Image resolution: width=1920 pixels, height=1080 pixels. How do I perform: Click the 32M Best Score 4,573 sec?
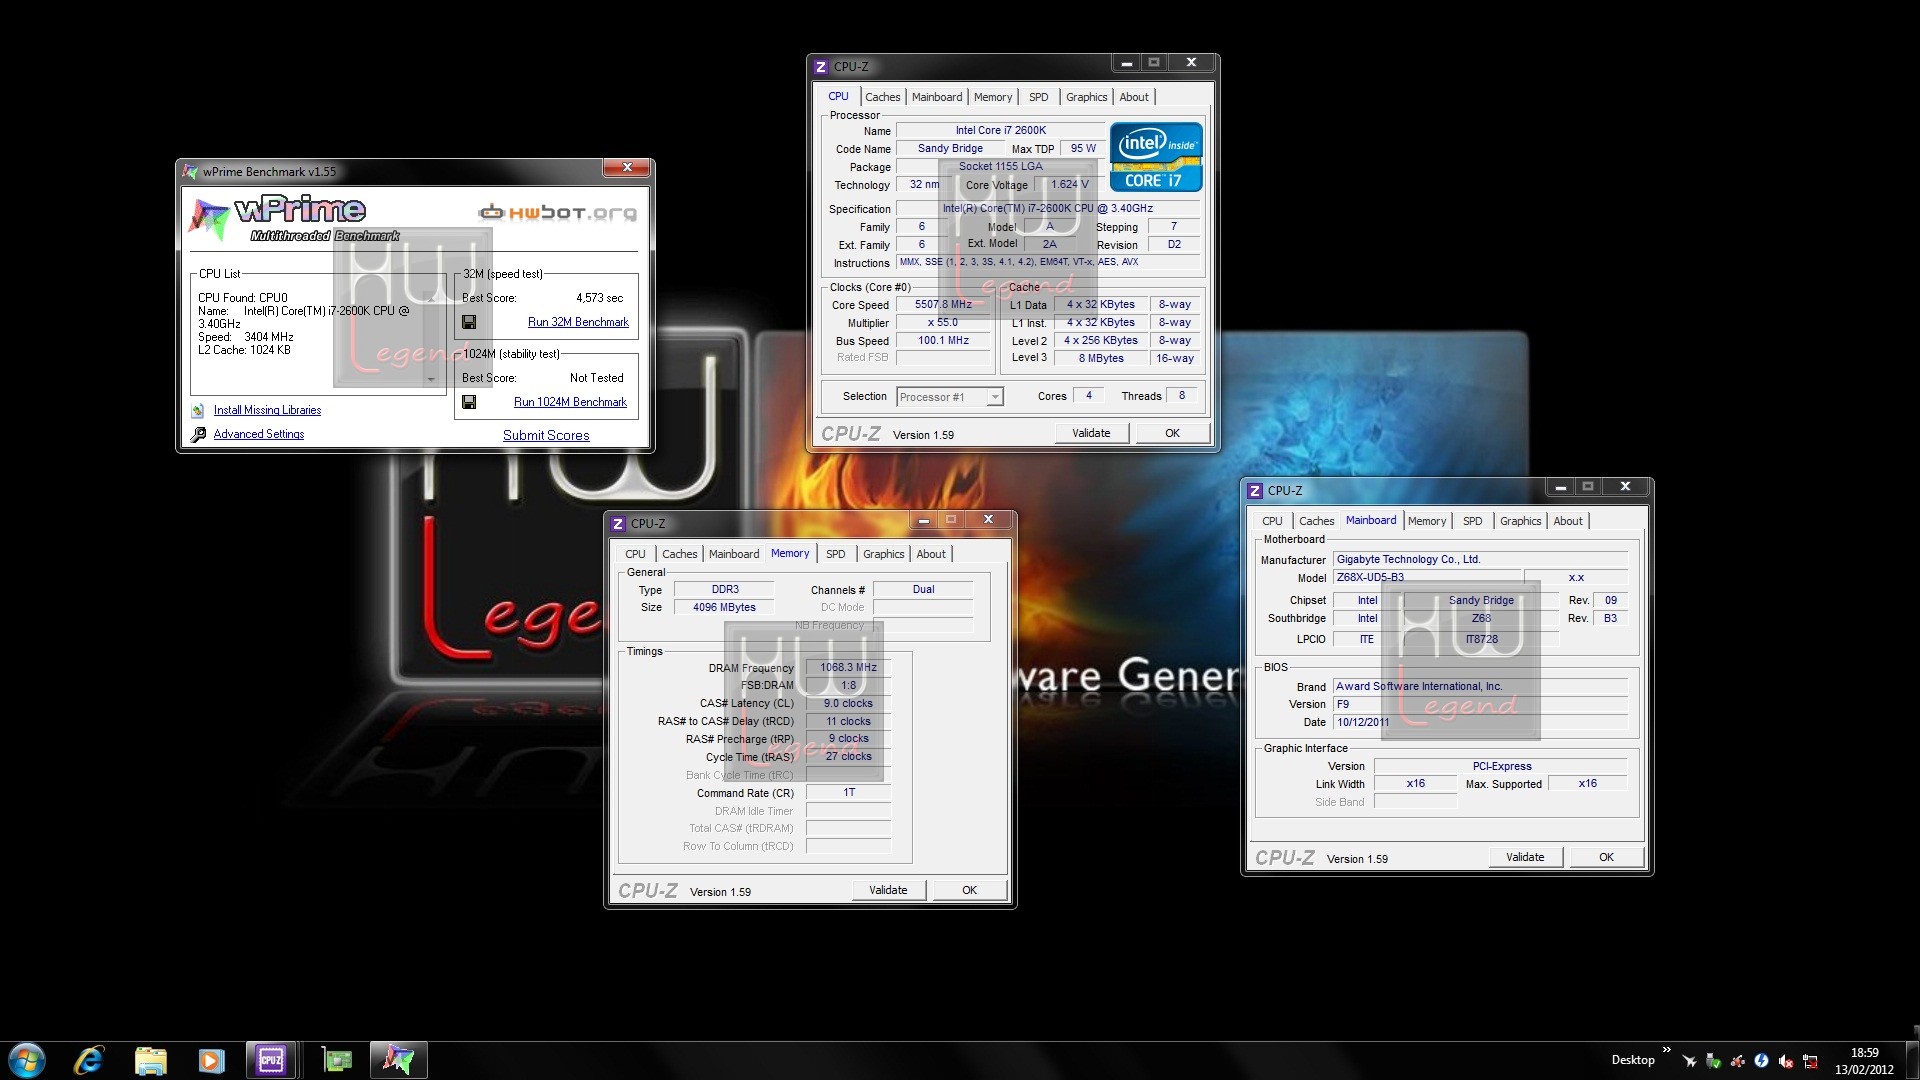[599, 298]
